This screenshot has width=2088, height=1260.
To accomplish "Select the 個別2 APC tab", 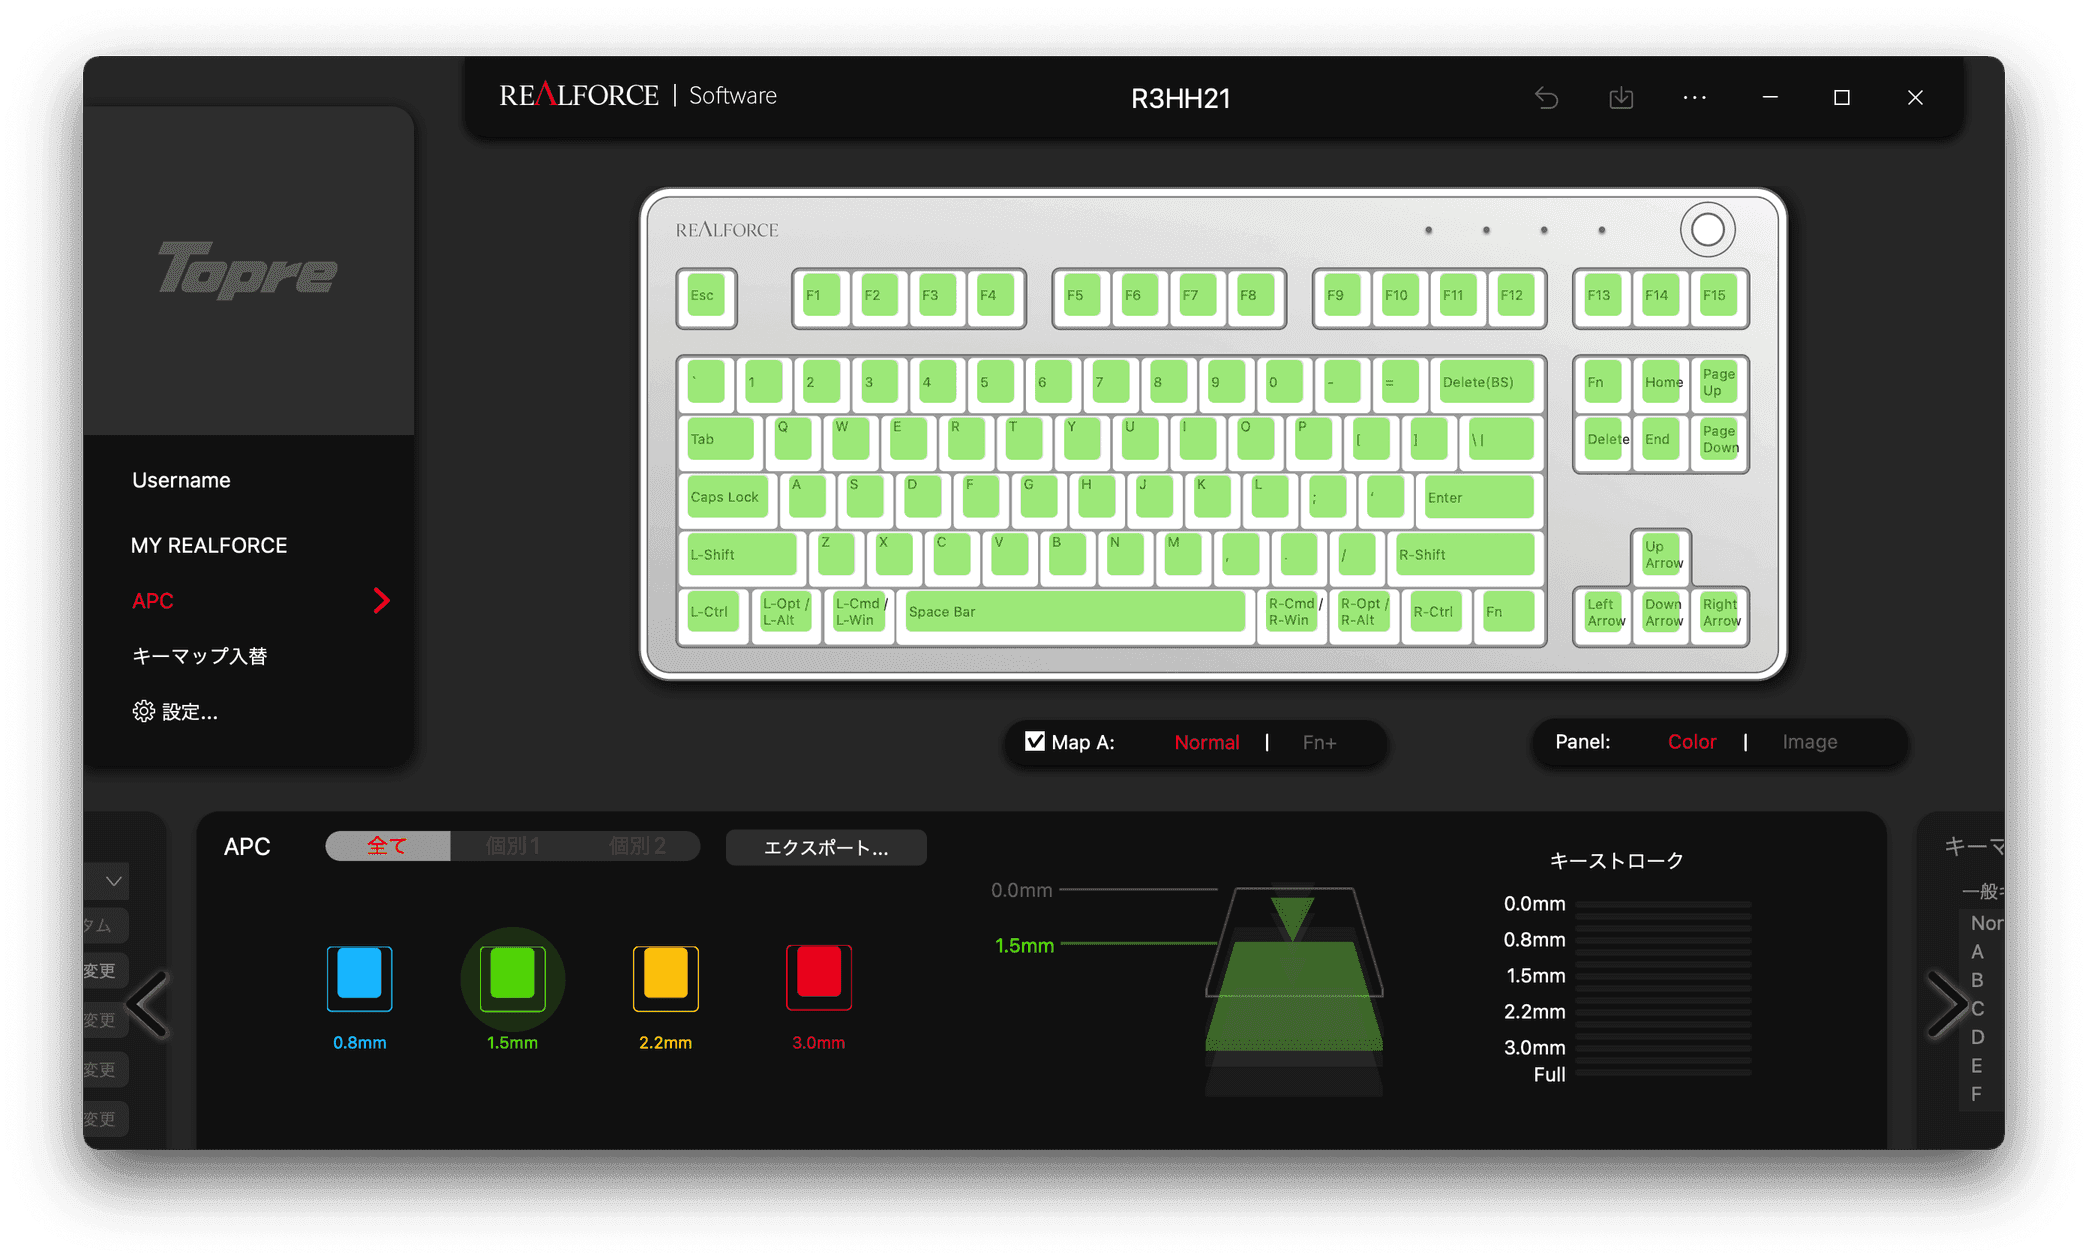I will coord(637,846).
